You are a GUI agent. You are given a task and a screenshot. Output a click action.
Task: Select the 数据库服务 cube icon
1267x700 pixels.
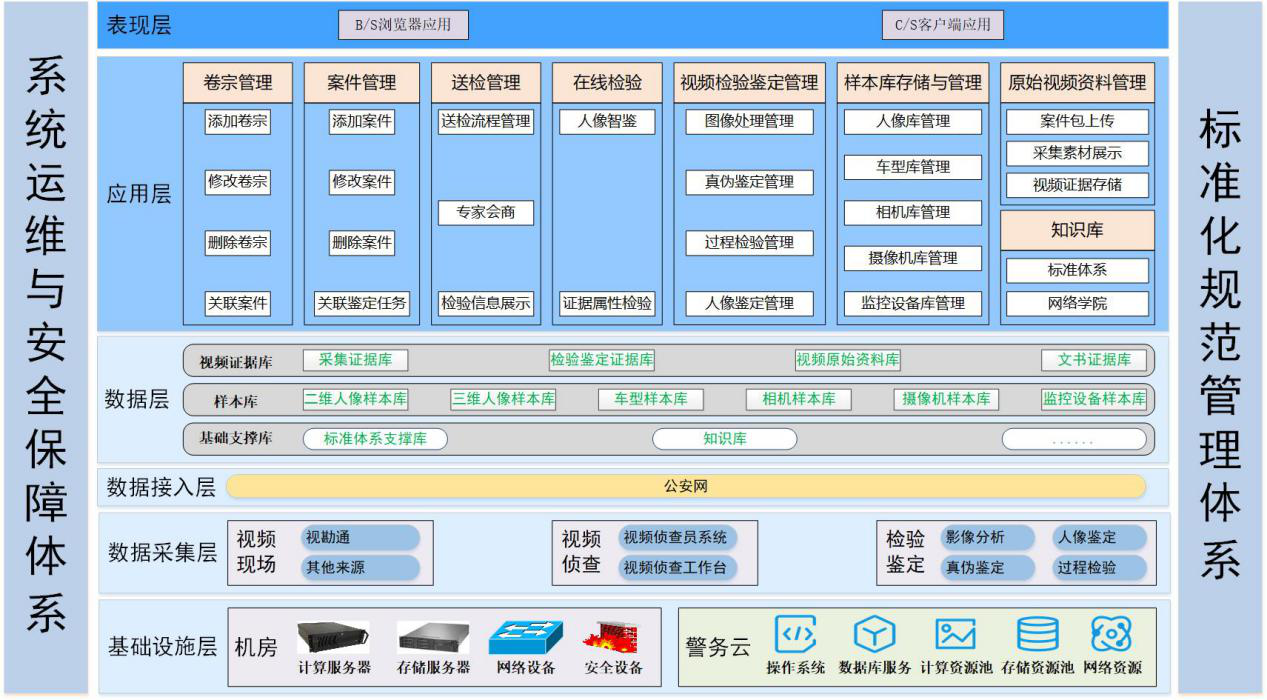click(875, 633)
